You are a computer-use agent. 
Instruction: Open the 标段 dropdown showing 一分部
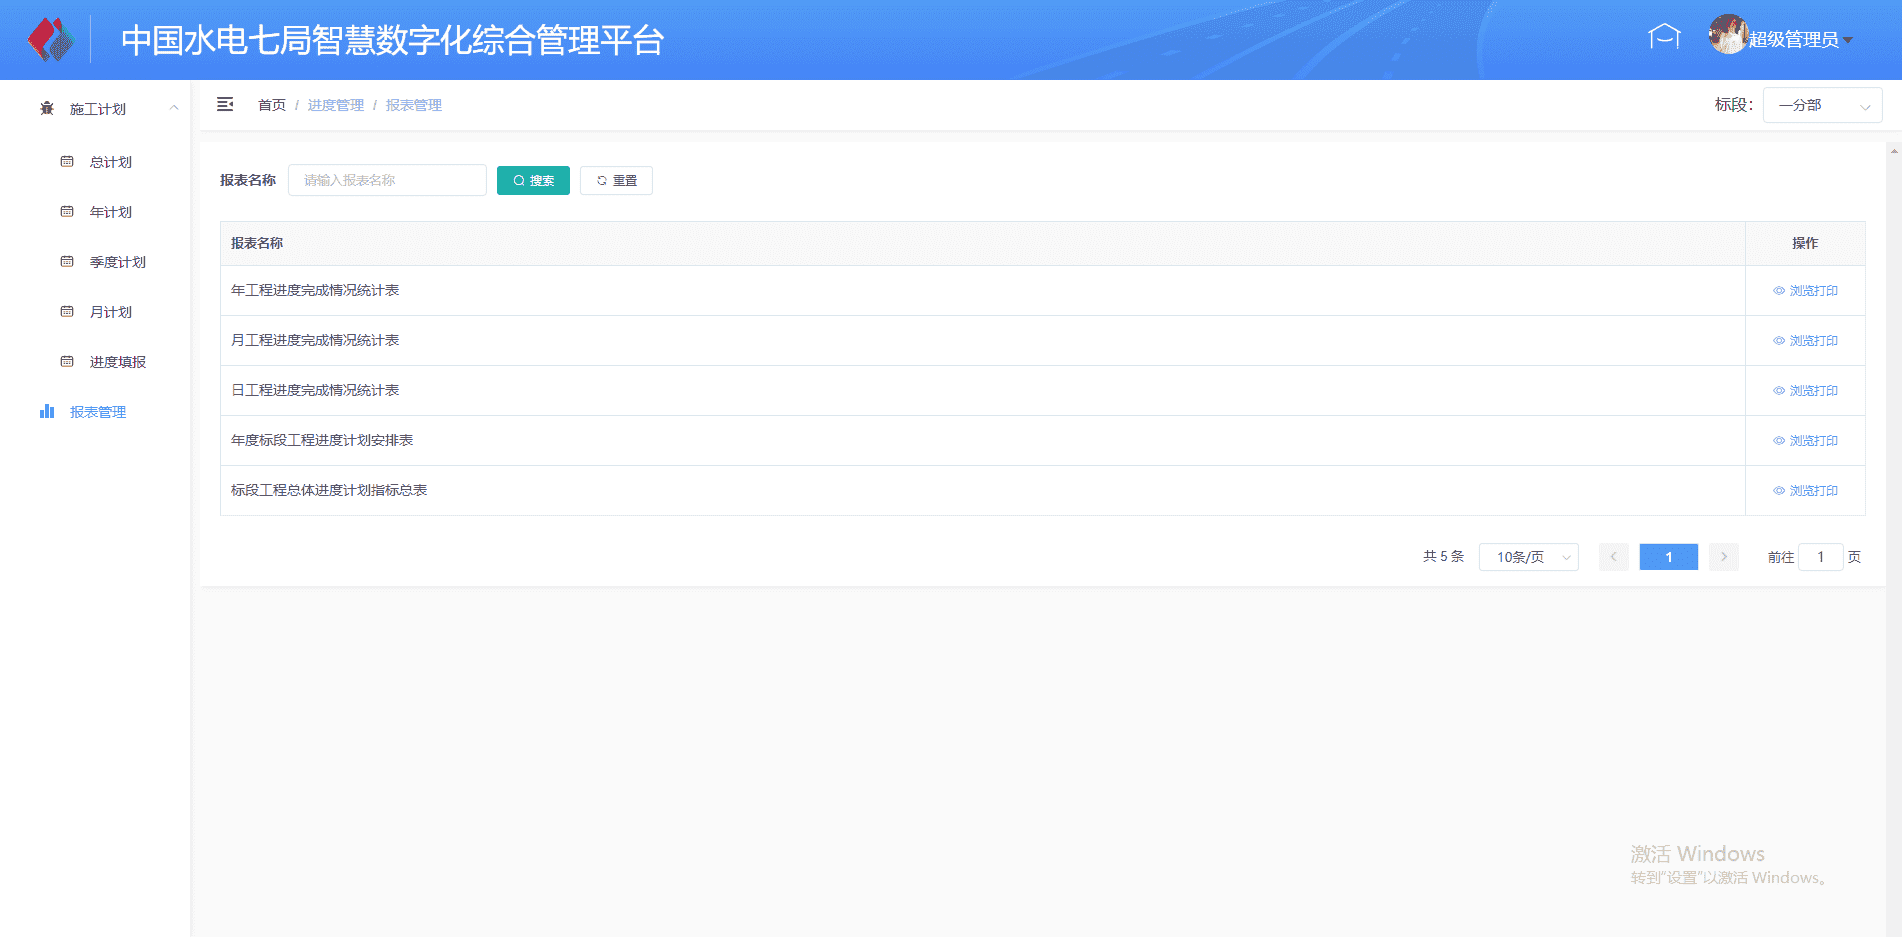[x=1822, y=105]
